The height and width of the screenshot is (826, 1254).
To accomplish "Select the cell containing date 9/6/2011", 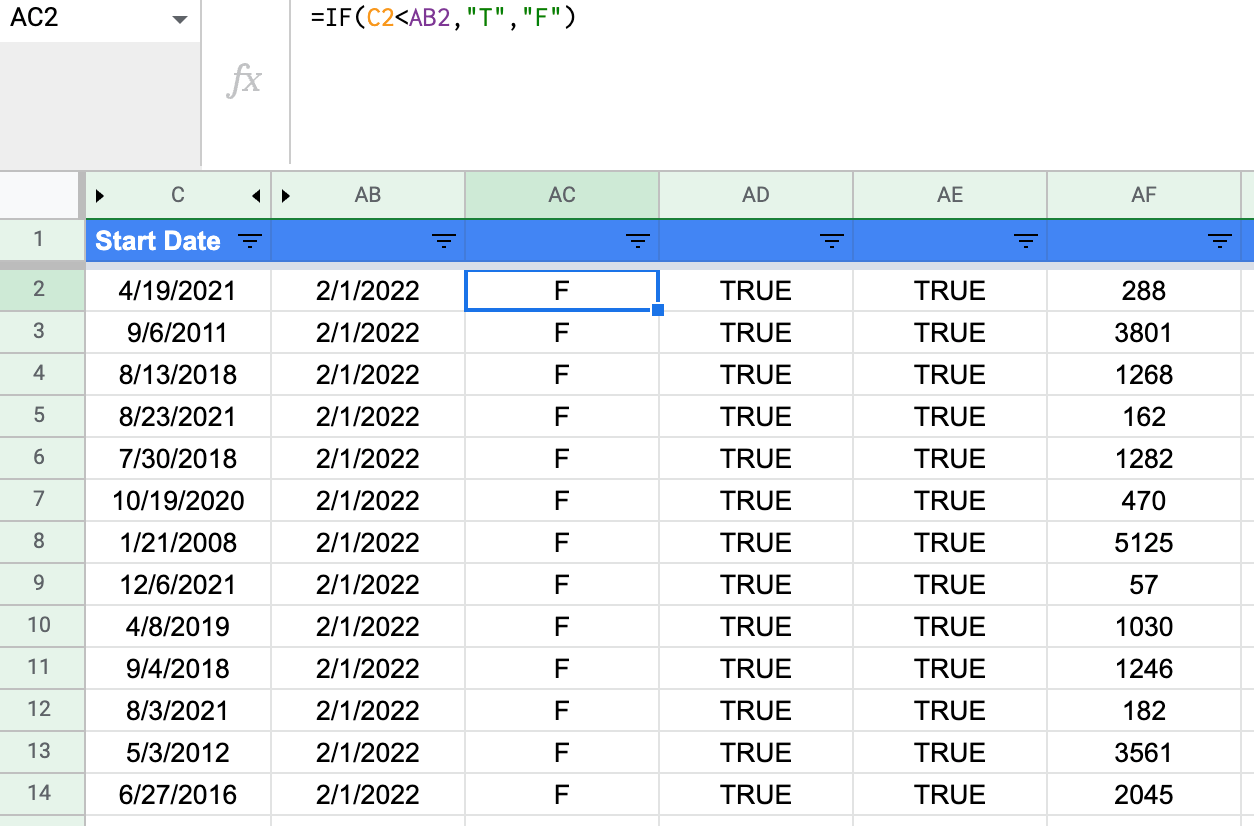I will (x=177, y=332).
